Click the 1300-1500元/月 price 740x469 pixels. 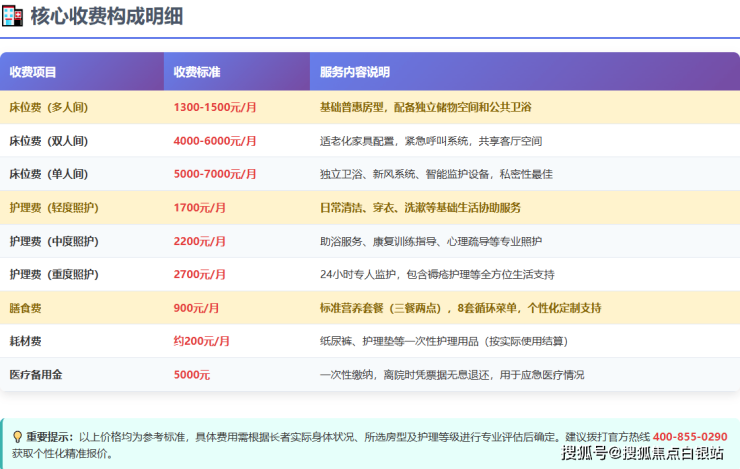click(215, 107)
